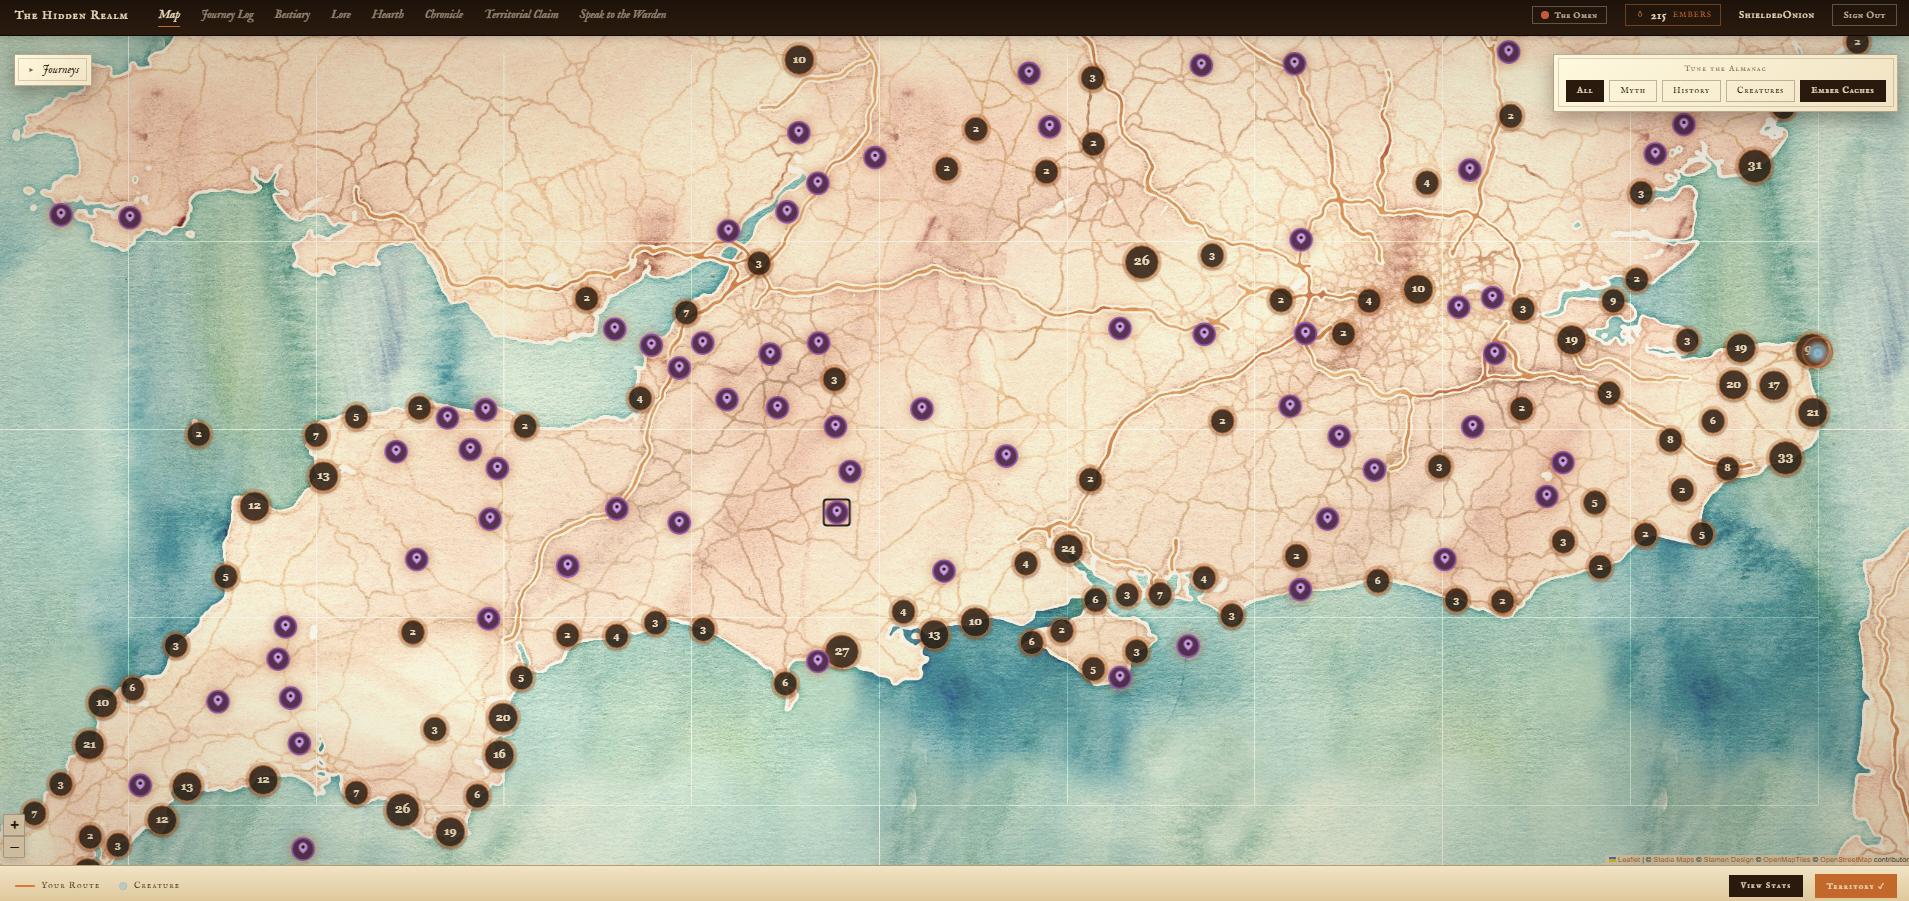Toggle the All almanac filter
Viewport: 1909px width, 901px height.
coord(1584,90)
